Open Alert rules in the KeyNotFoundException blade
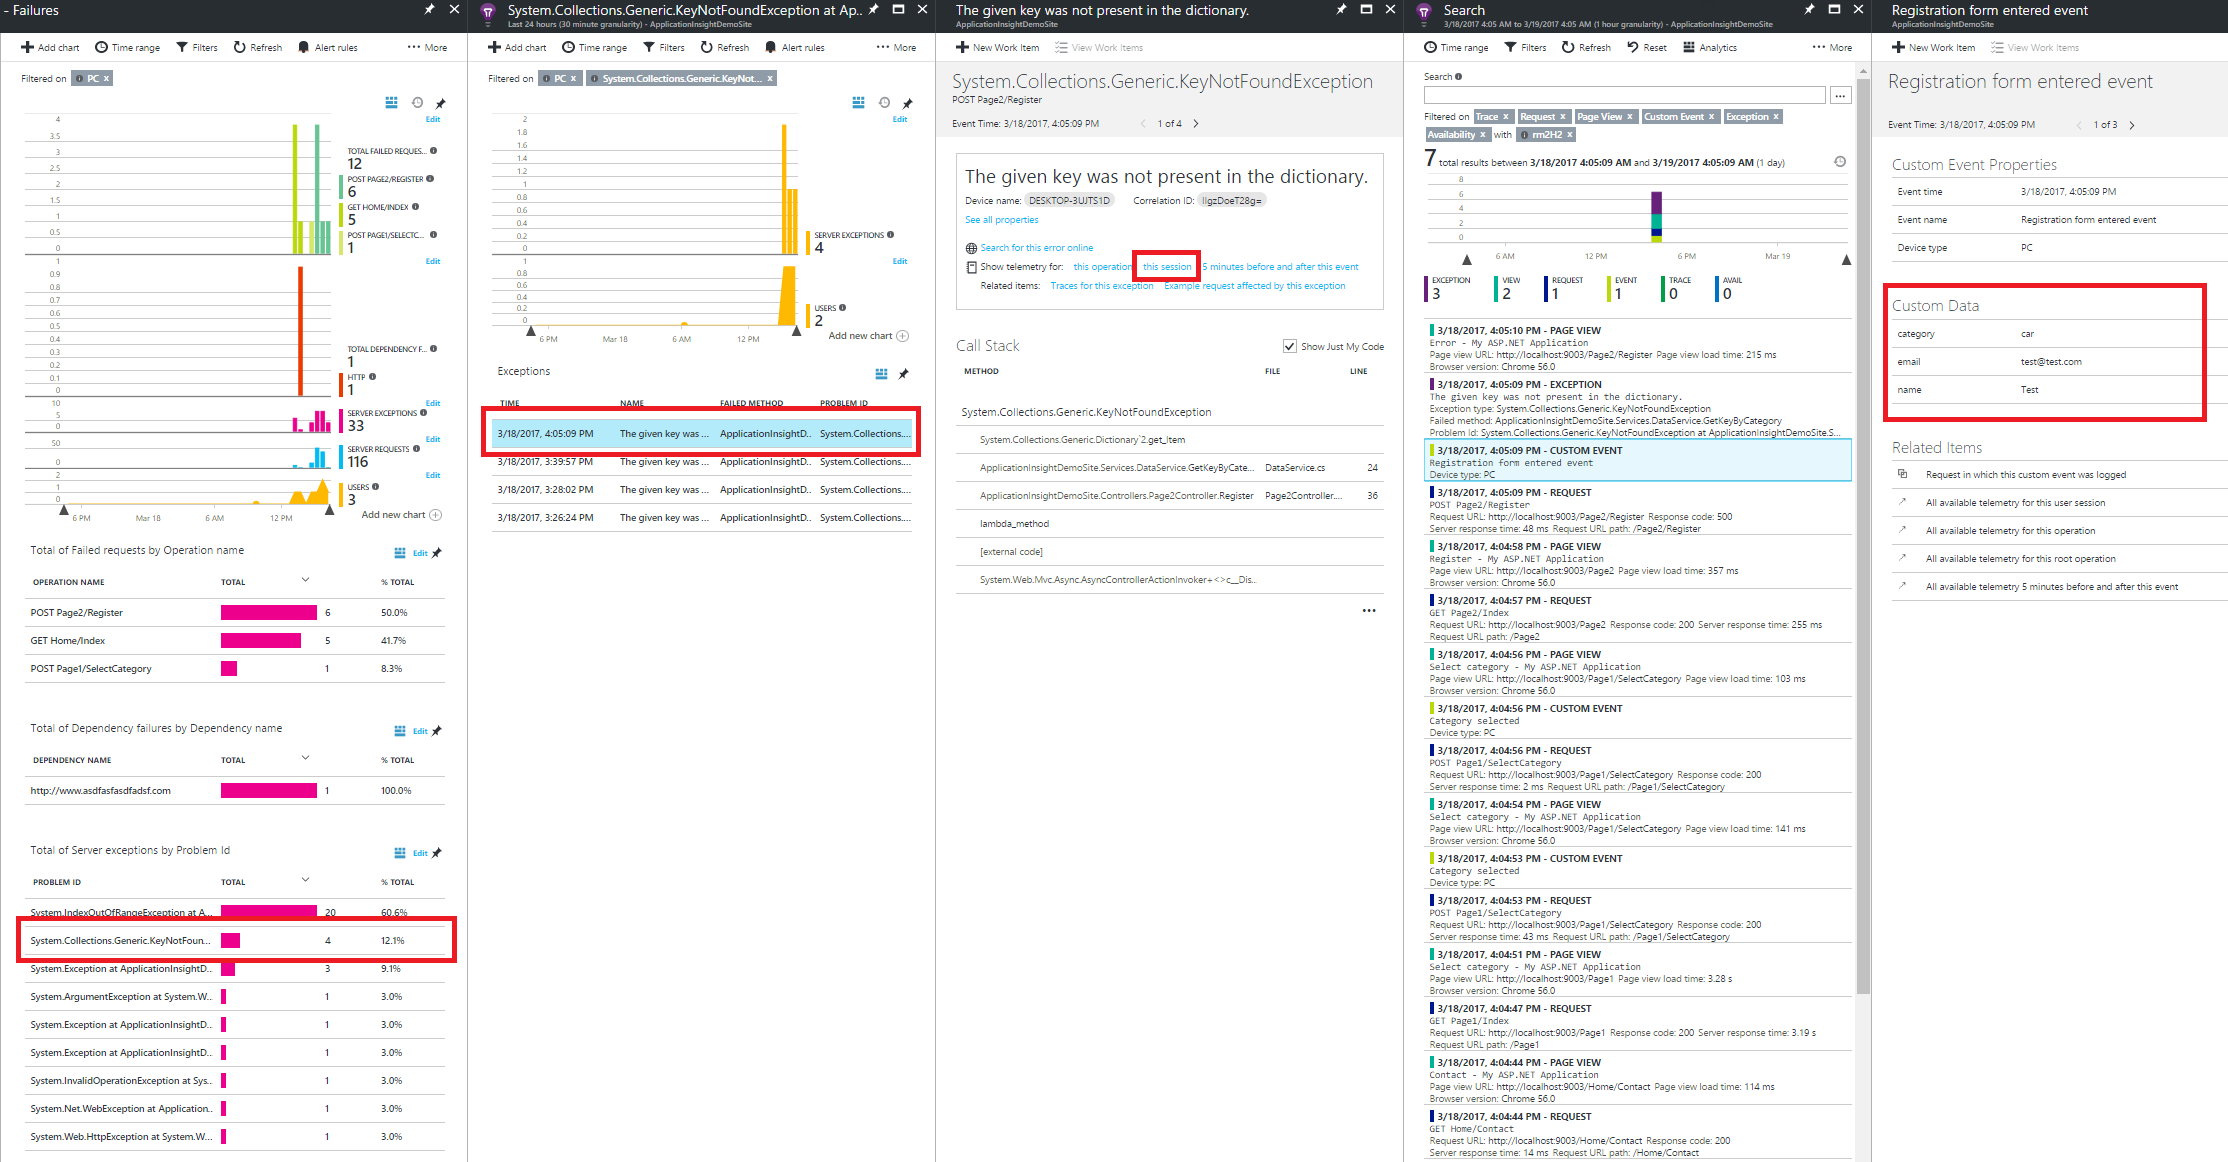 pyautogui.click(x=795, y=47)
